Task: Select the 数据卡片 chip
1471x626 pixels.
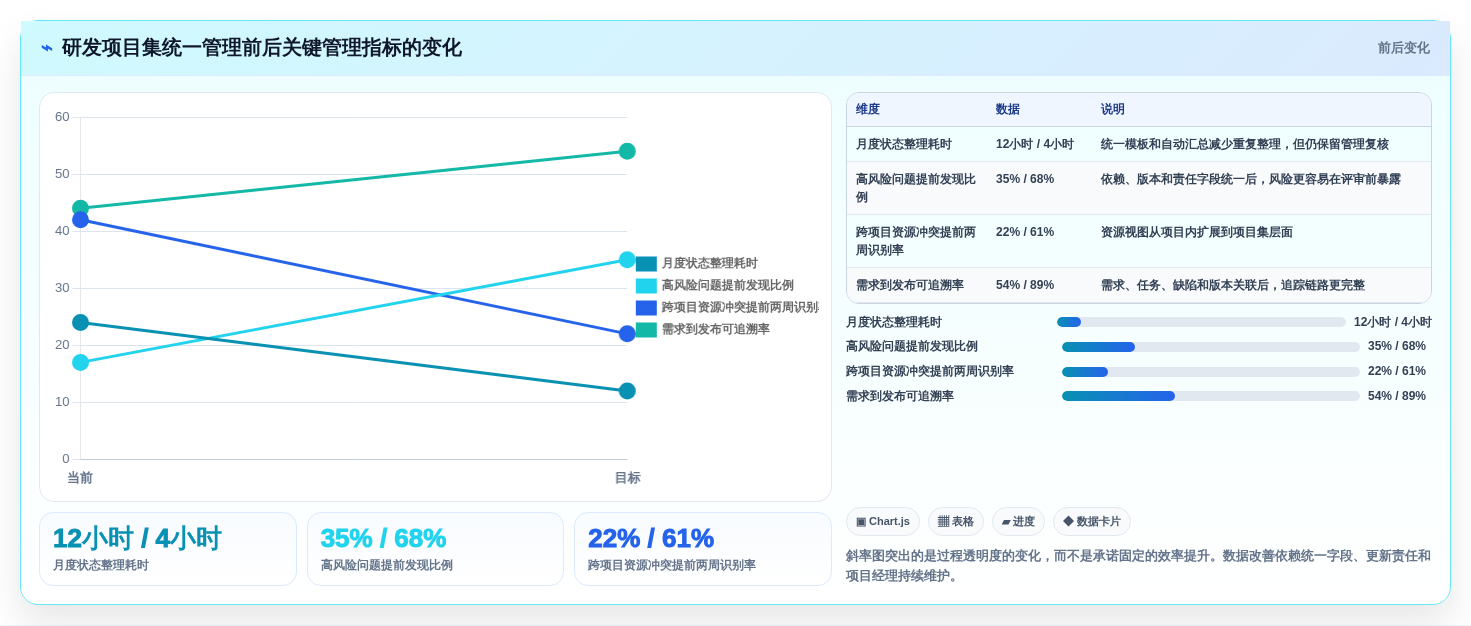Action: click(x=1092, y=522)
